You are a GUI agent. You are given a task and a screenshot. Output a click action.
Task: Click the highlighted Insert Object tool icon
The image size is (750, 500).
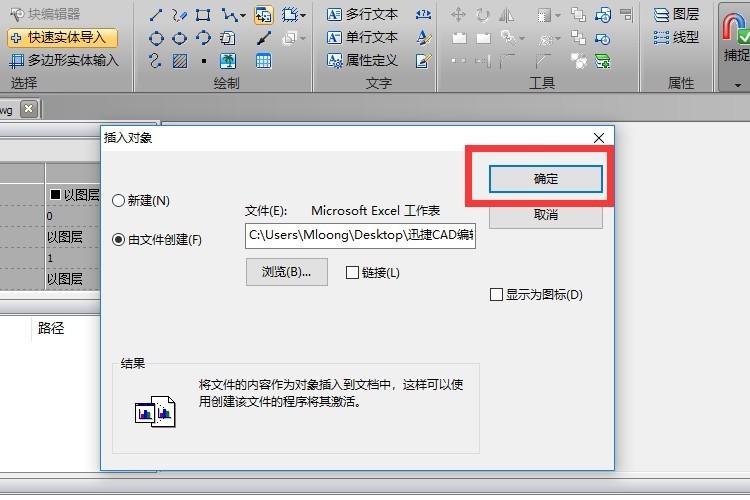(x=264, y=15)
